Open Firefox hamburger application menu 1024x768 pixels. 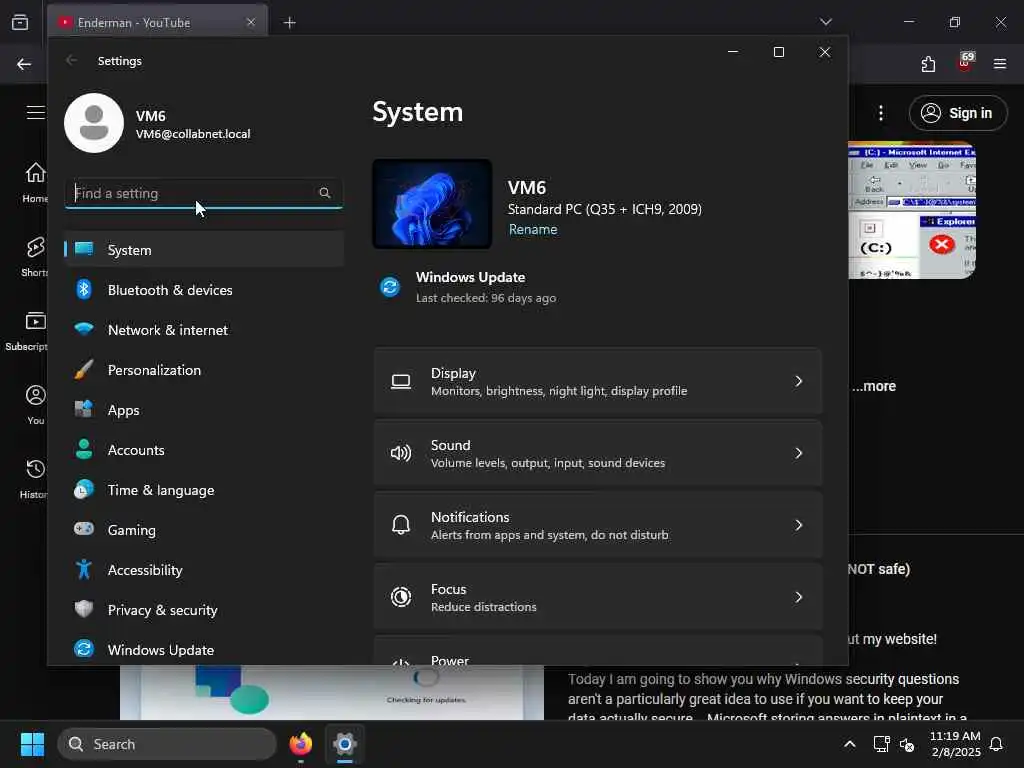(x=1000, y=64)
